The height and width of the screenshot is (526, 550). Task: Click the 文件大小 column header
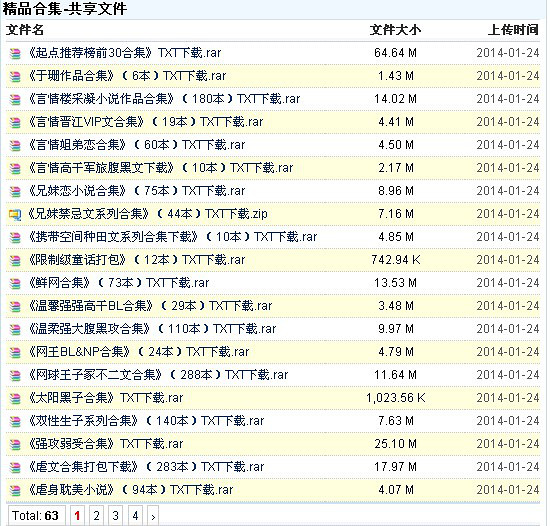pos(395,30)
